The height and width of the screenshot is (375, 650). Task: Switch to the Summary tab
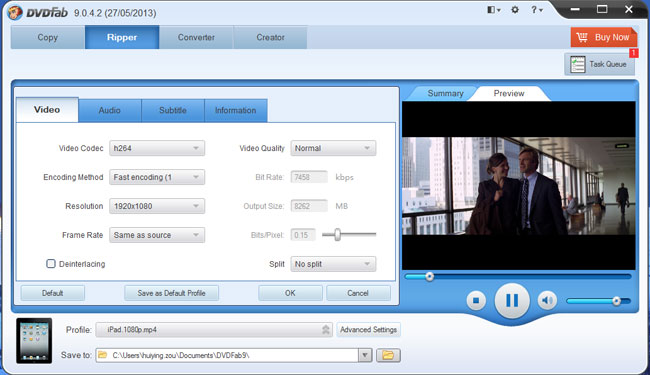[x=445, y=93]
